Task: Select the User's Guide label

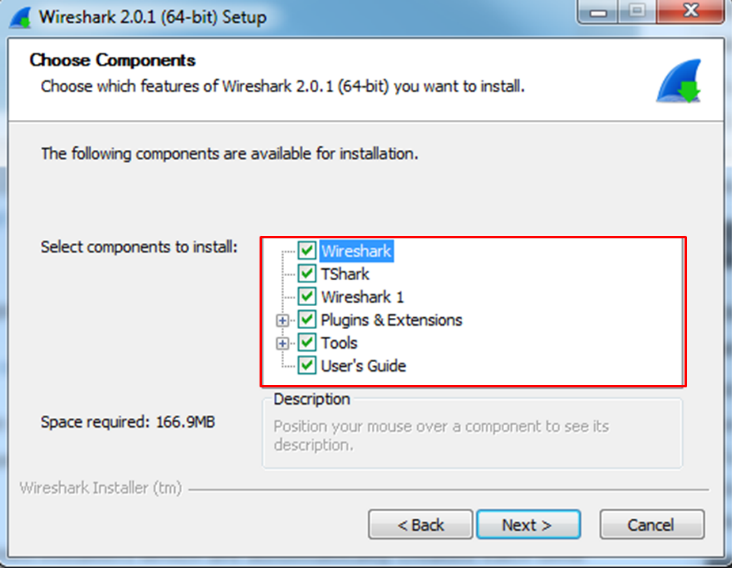Action: pyautogui.click(x=363, y=366)
